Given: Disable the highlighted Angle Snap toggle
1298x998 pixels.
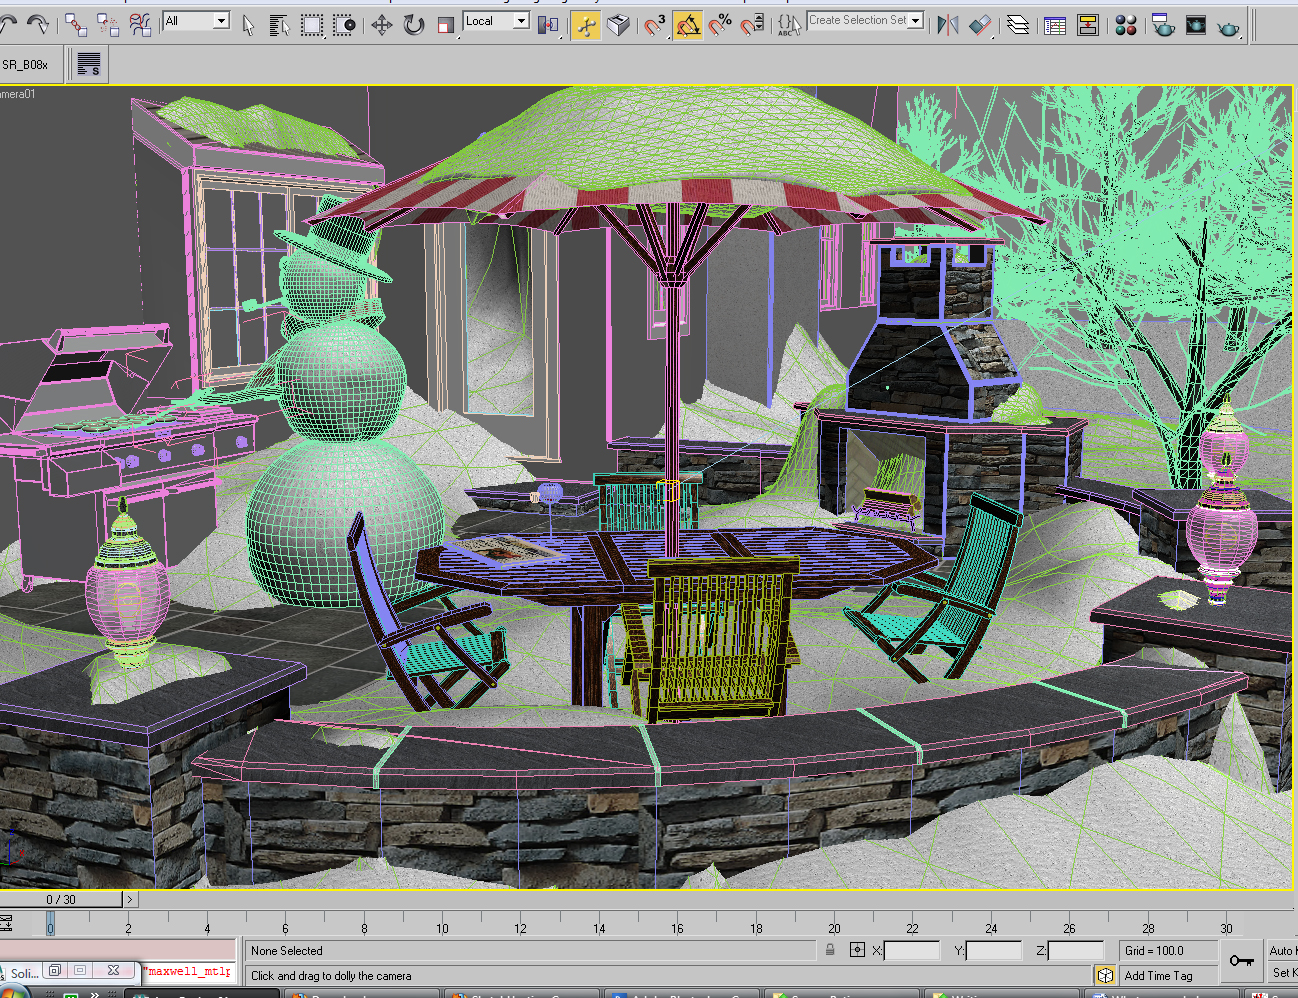Looking at the screenshot, I should click(688, 24).
